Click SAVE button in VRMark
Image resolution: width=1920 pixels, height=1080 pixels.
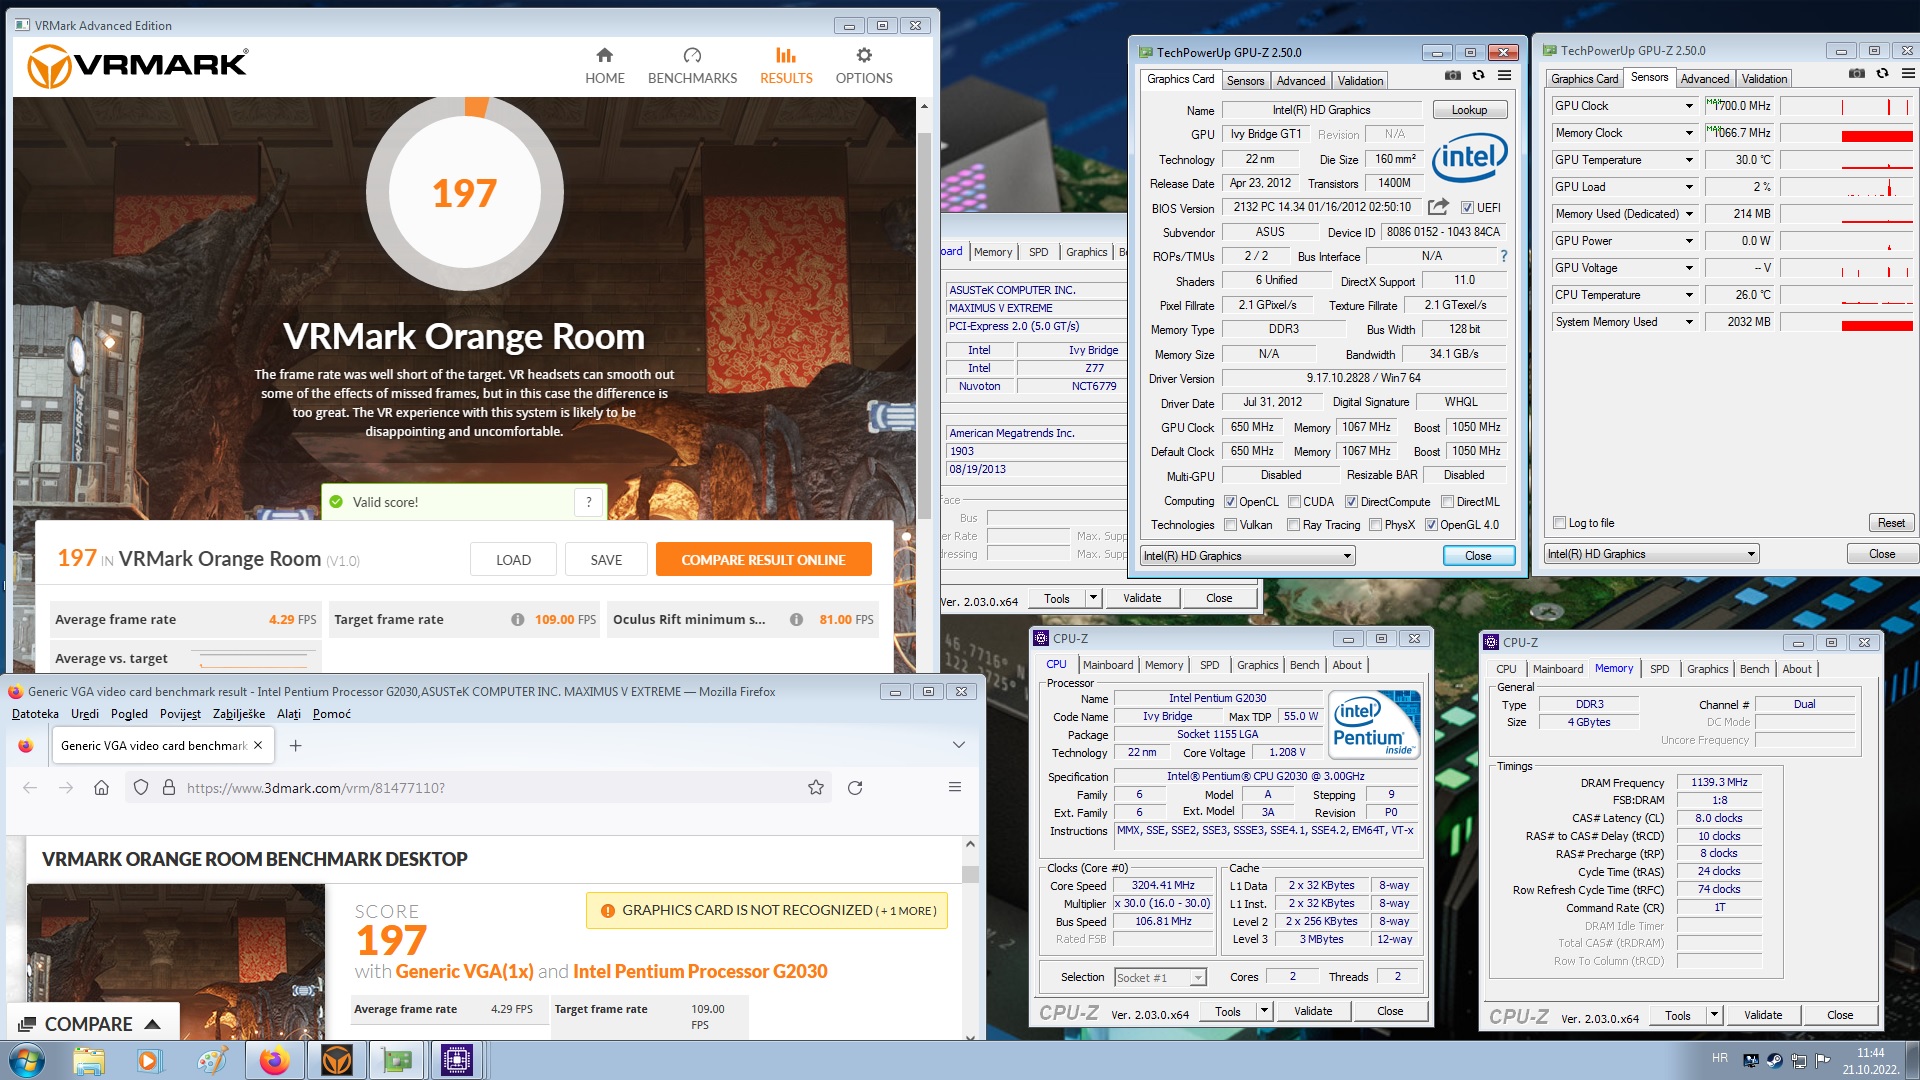click(606, 560)
